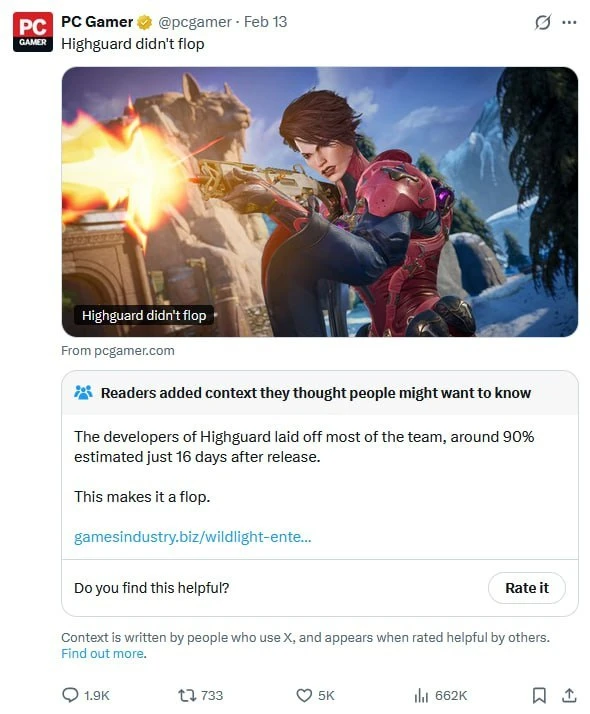Open the PC Gamer profile avatar
The height and width of the screenshot is (714, 590).
tap(33, 32)
